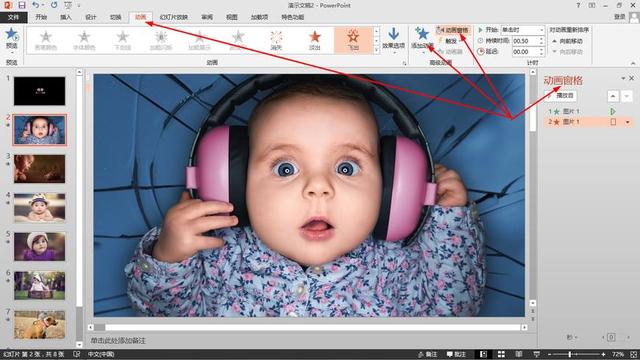Image resolution: width=640 pixels, height=360 pixels.
Task: Expand the animation gallery more arrow
Action: (x=376, y=50)
